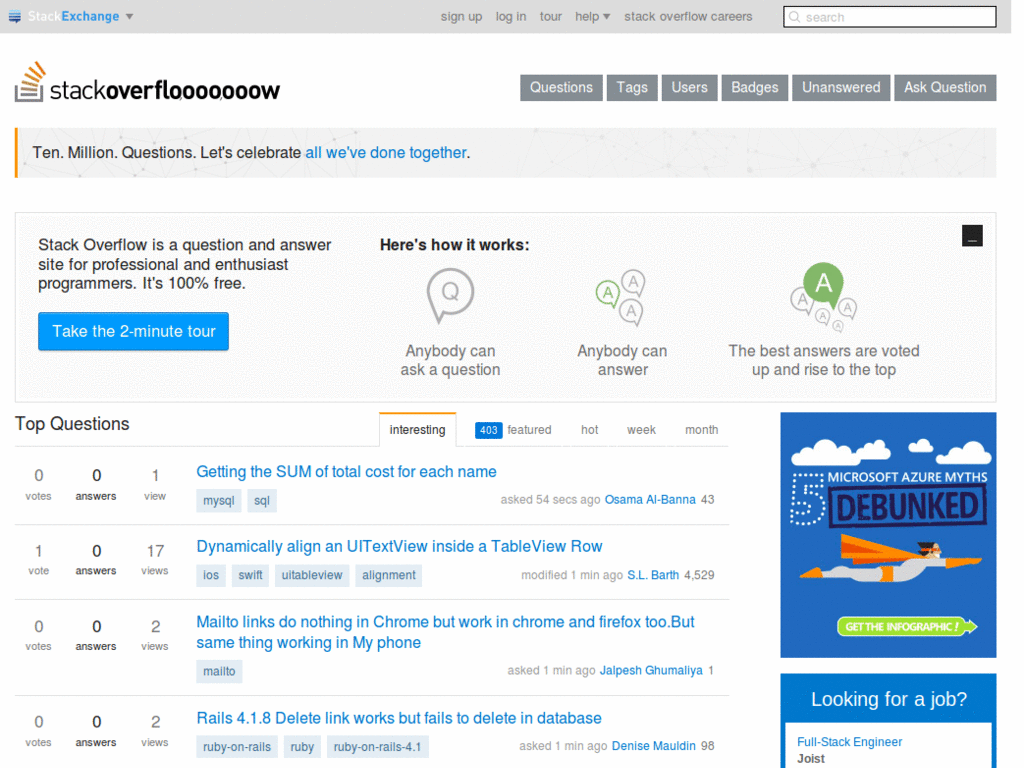Open the Mailto links Chrome question

click(x=445, y=632)
